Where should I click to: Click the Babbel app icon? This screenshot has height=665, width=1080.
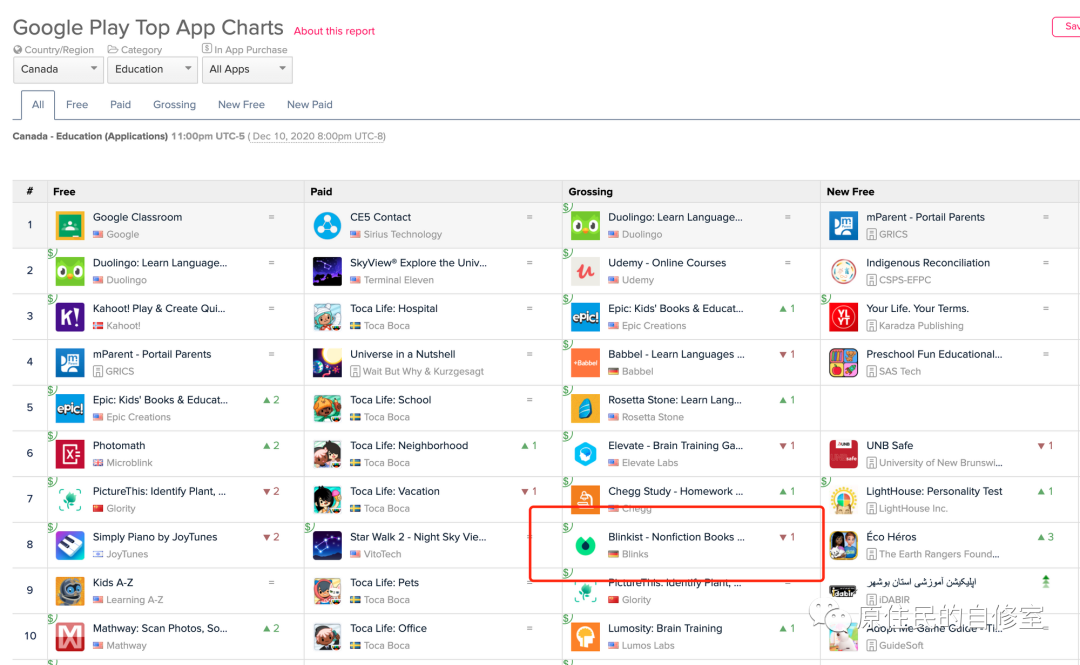585,362
